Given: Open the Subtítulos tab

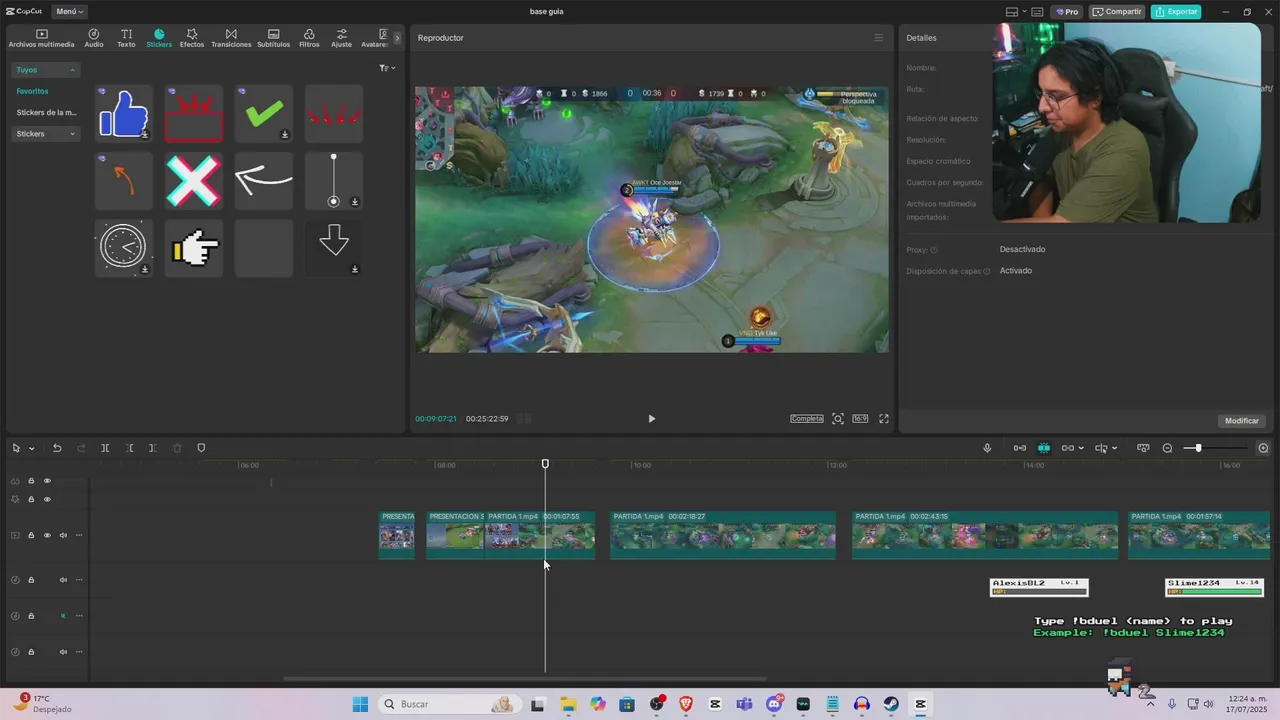Looking at the screenshot, I should [273, 38].
